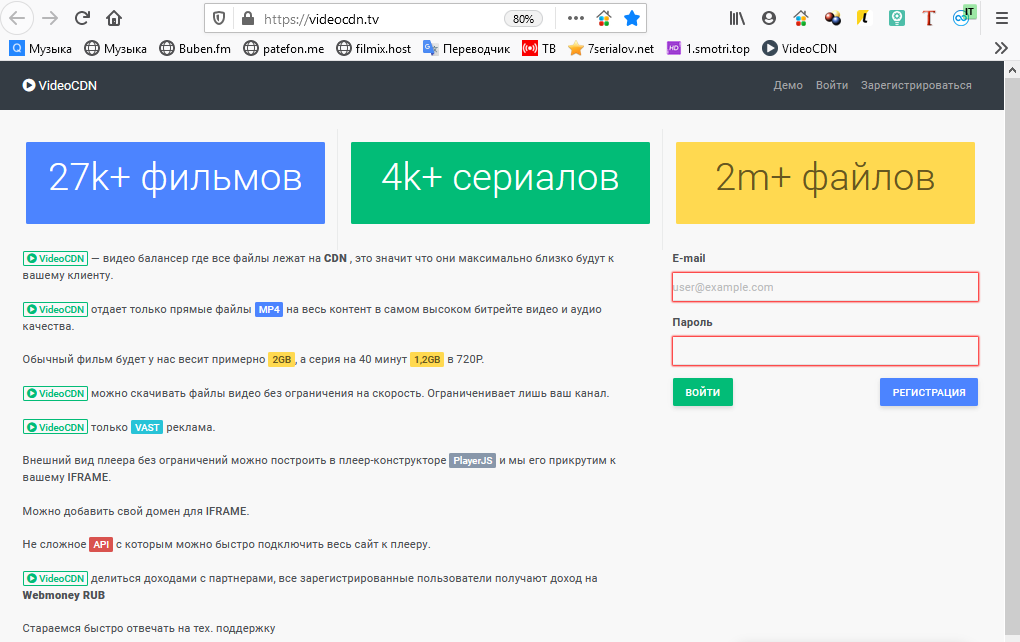Image resolution: width=1020 pixels, height=642 pixels.
Task: Click the Firefox account avatar icon
Action: tap(768, 18)
